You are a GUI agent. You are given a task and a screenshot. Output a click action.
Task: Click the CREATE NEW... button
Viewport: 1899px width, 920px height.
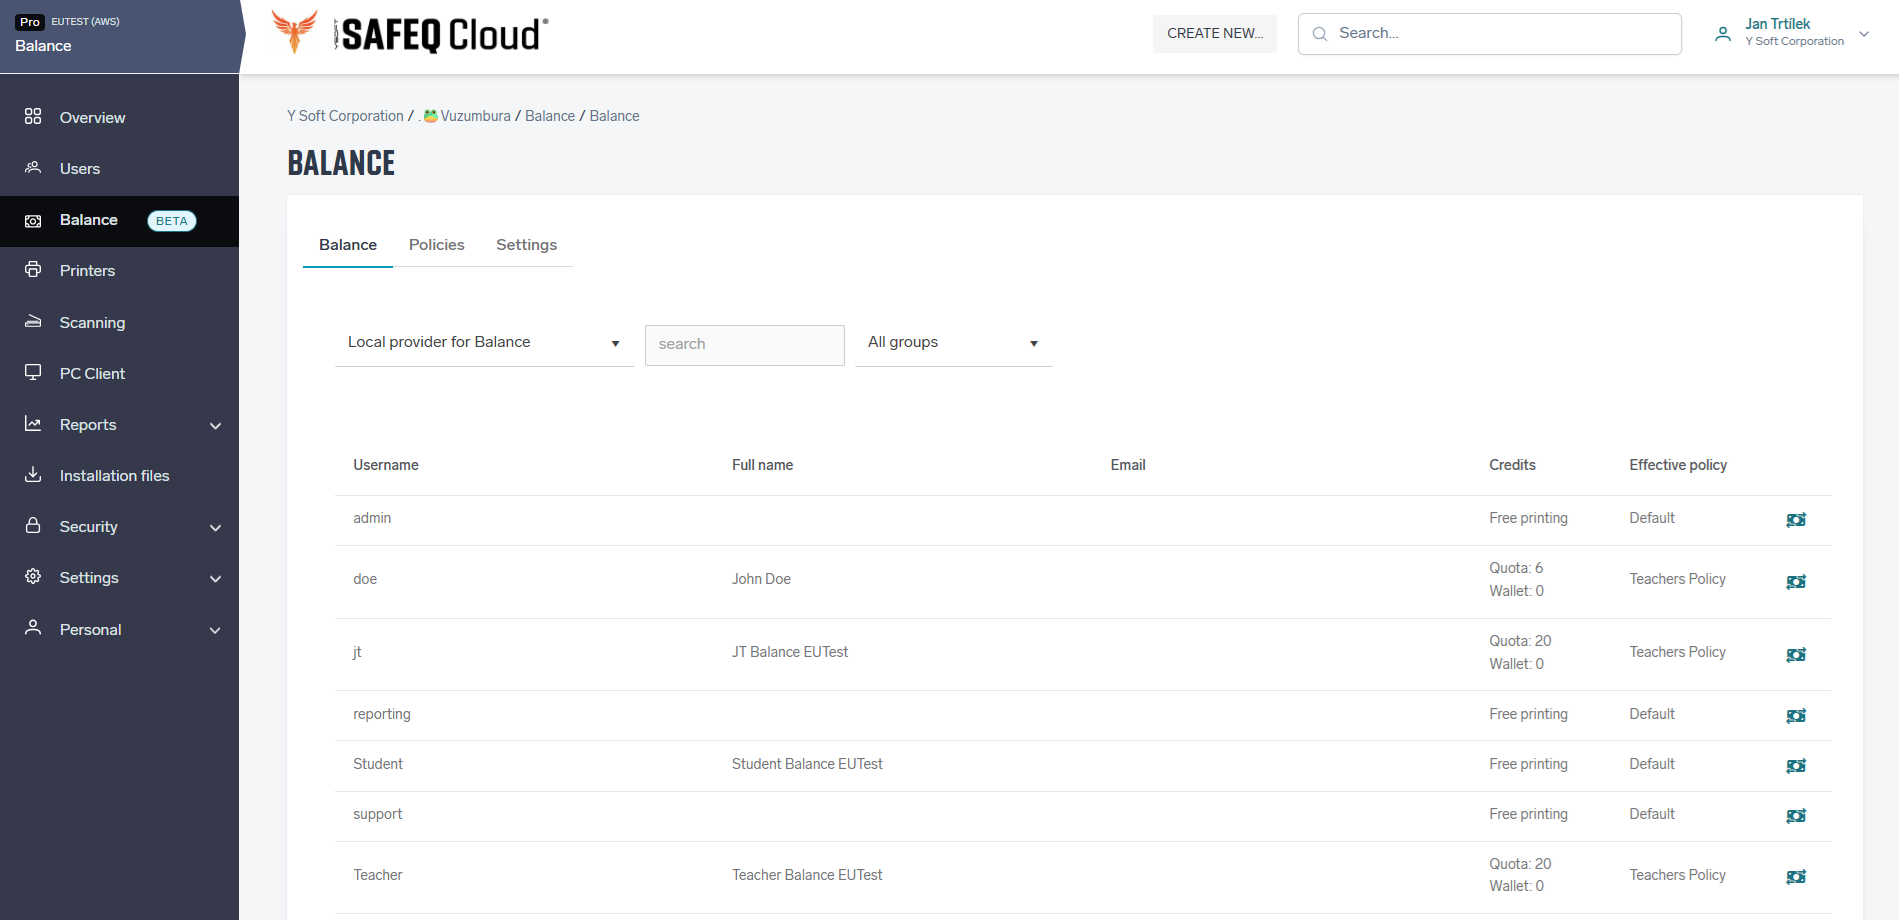1215,33
